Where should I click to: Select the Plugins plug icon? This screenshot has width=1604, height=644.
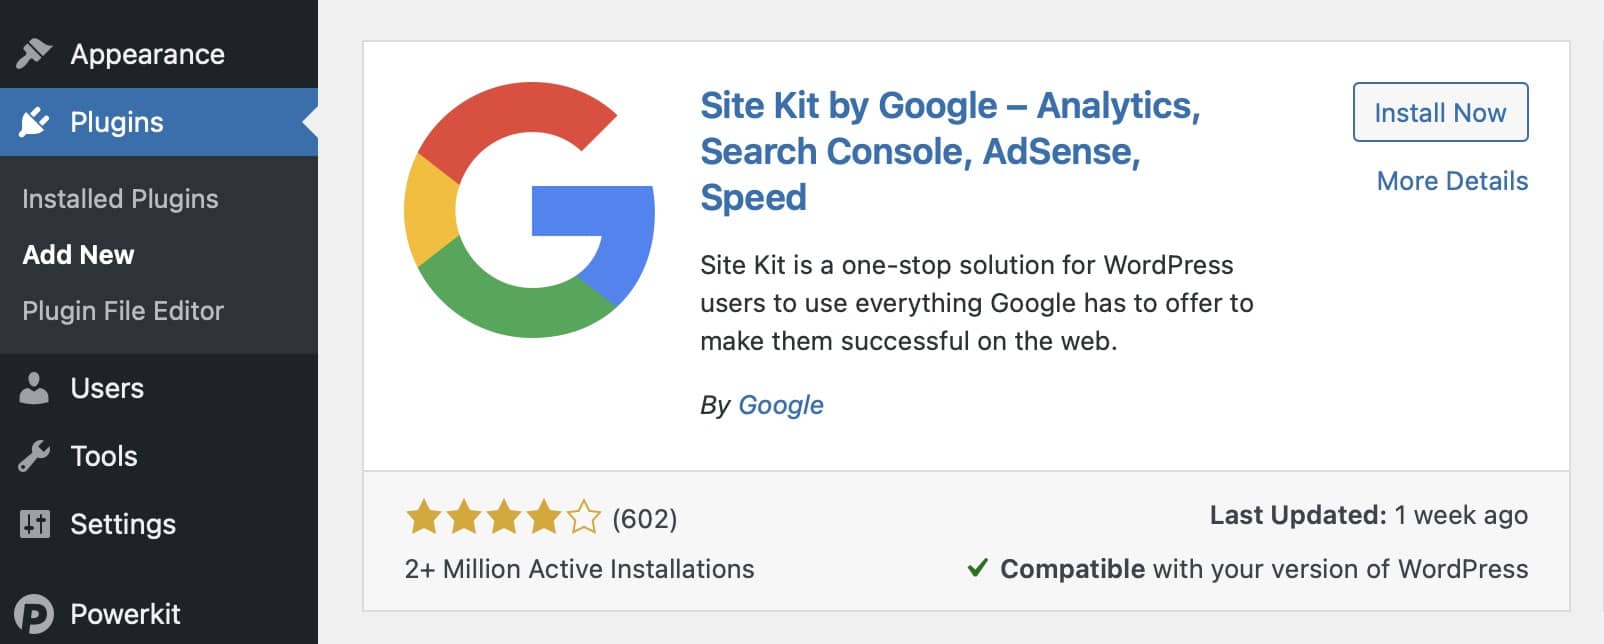pos(35,122)
